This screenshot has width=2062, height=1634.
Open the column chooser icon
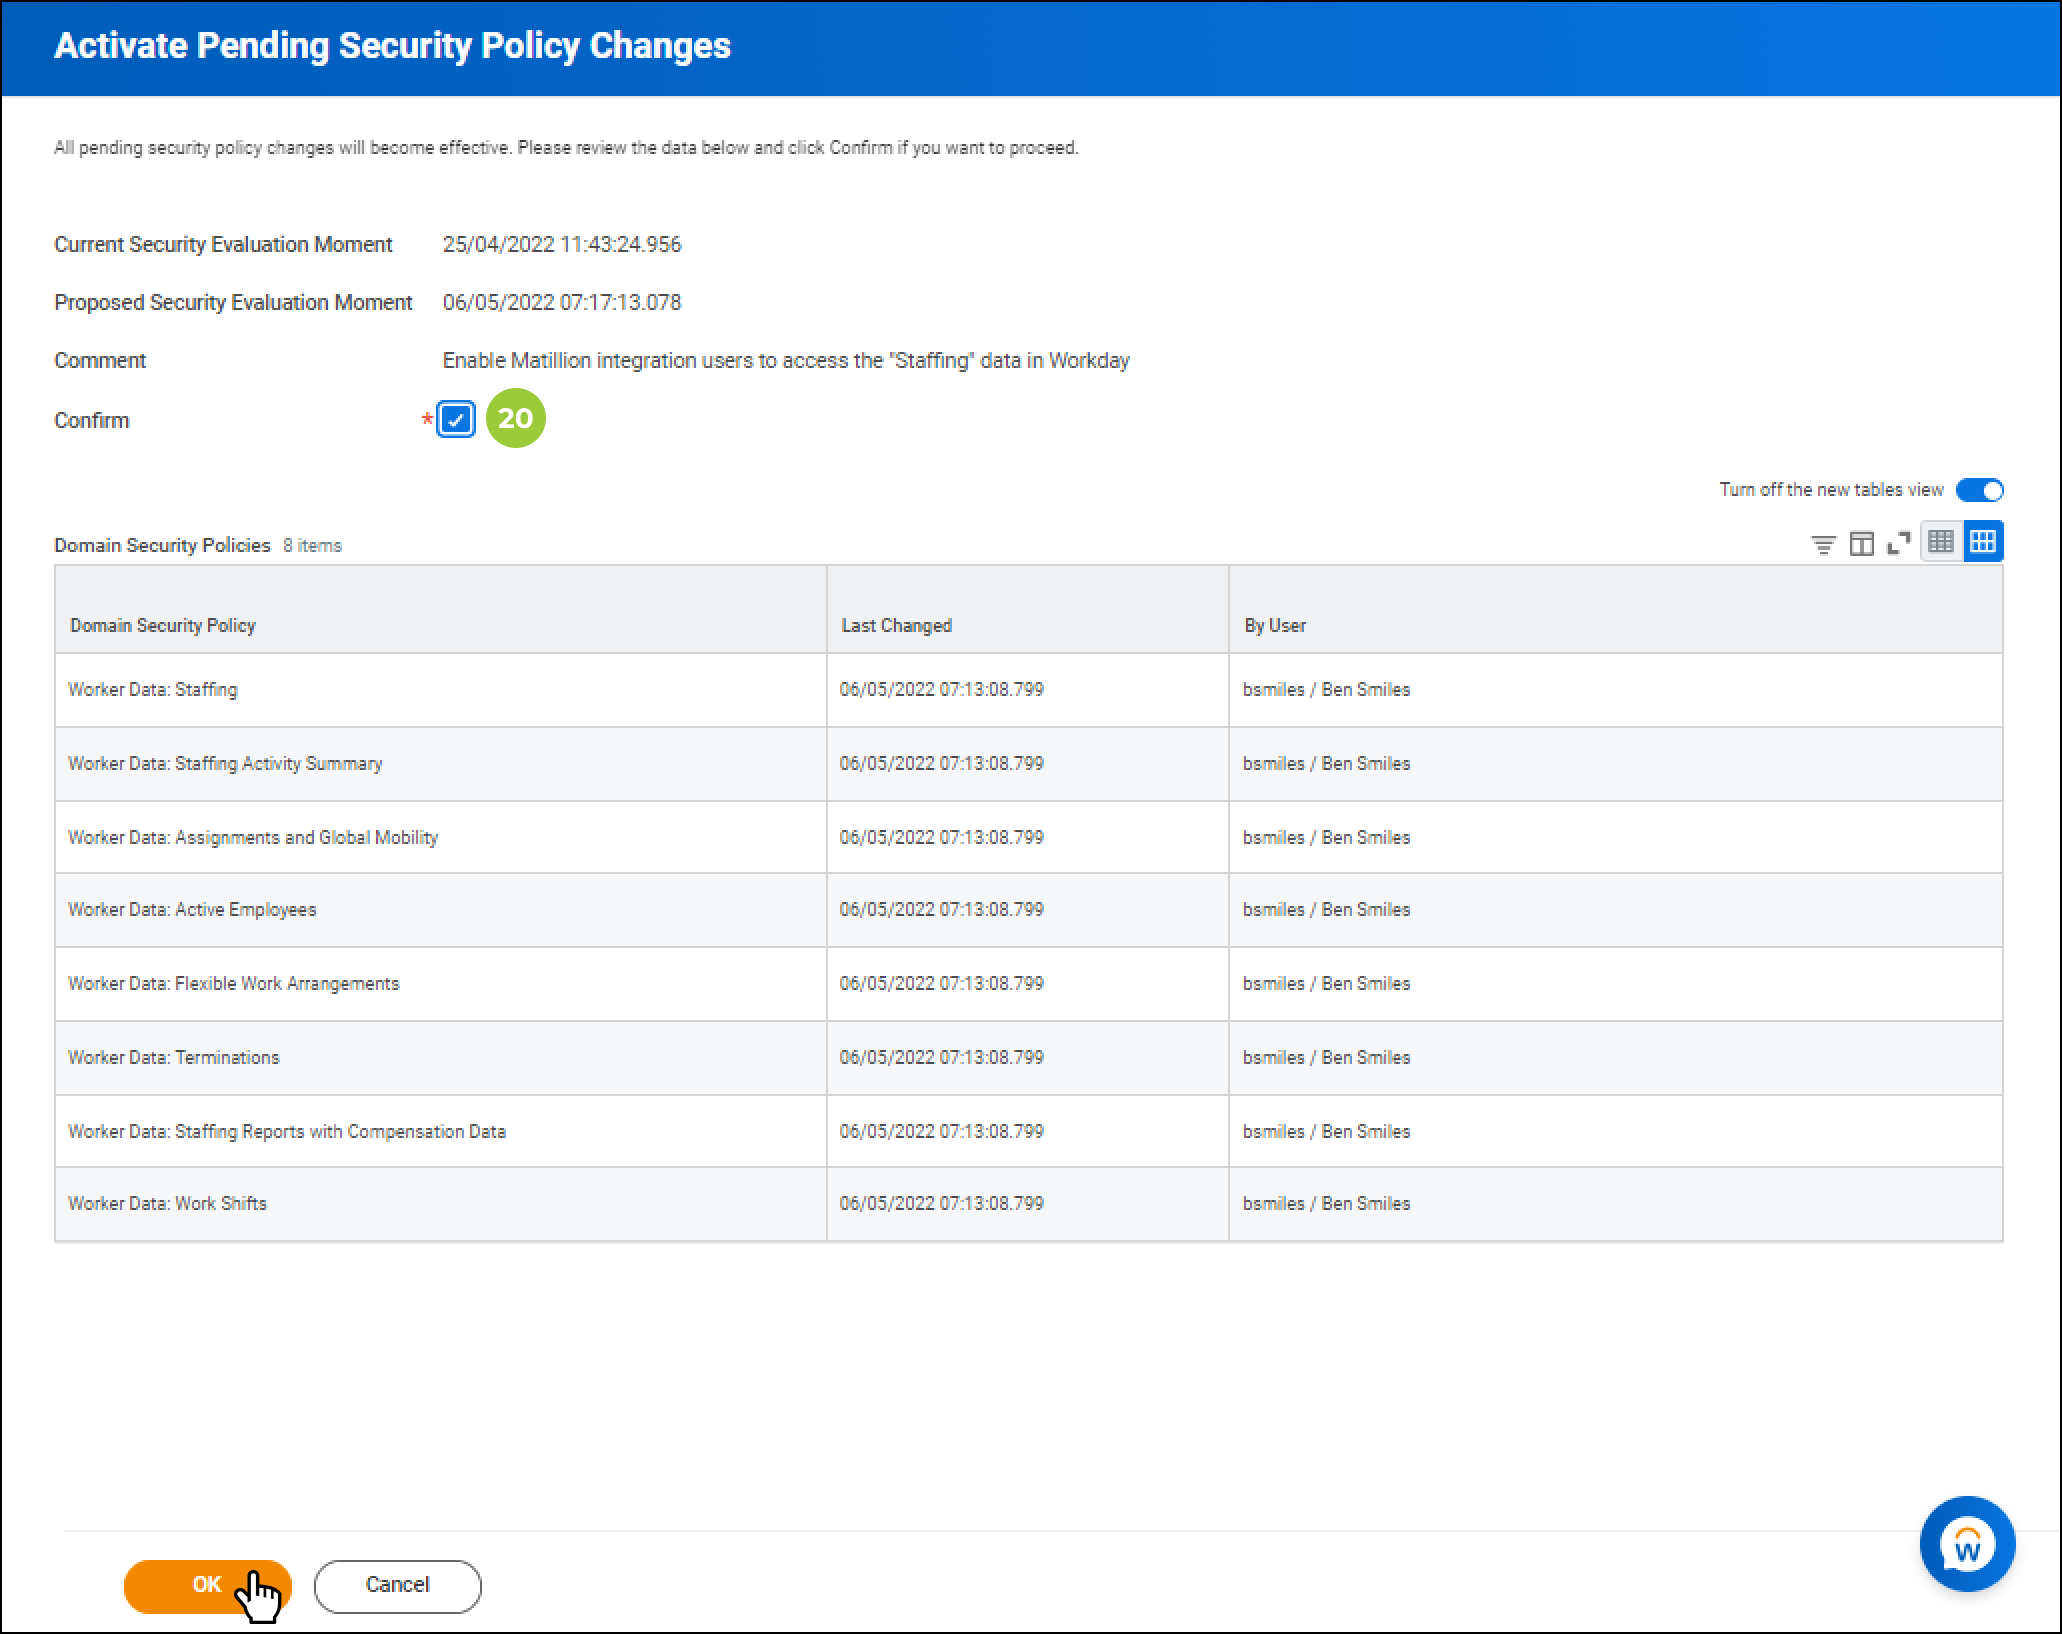(x=1861, y=544)
